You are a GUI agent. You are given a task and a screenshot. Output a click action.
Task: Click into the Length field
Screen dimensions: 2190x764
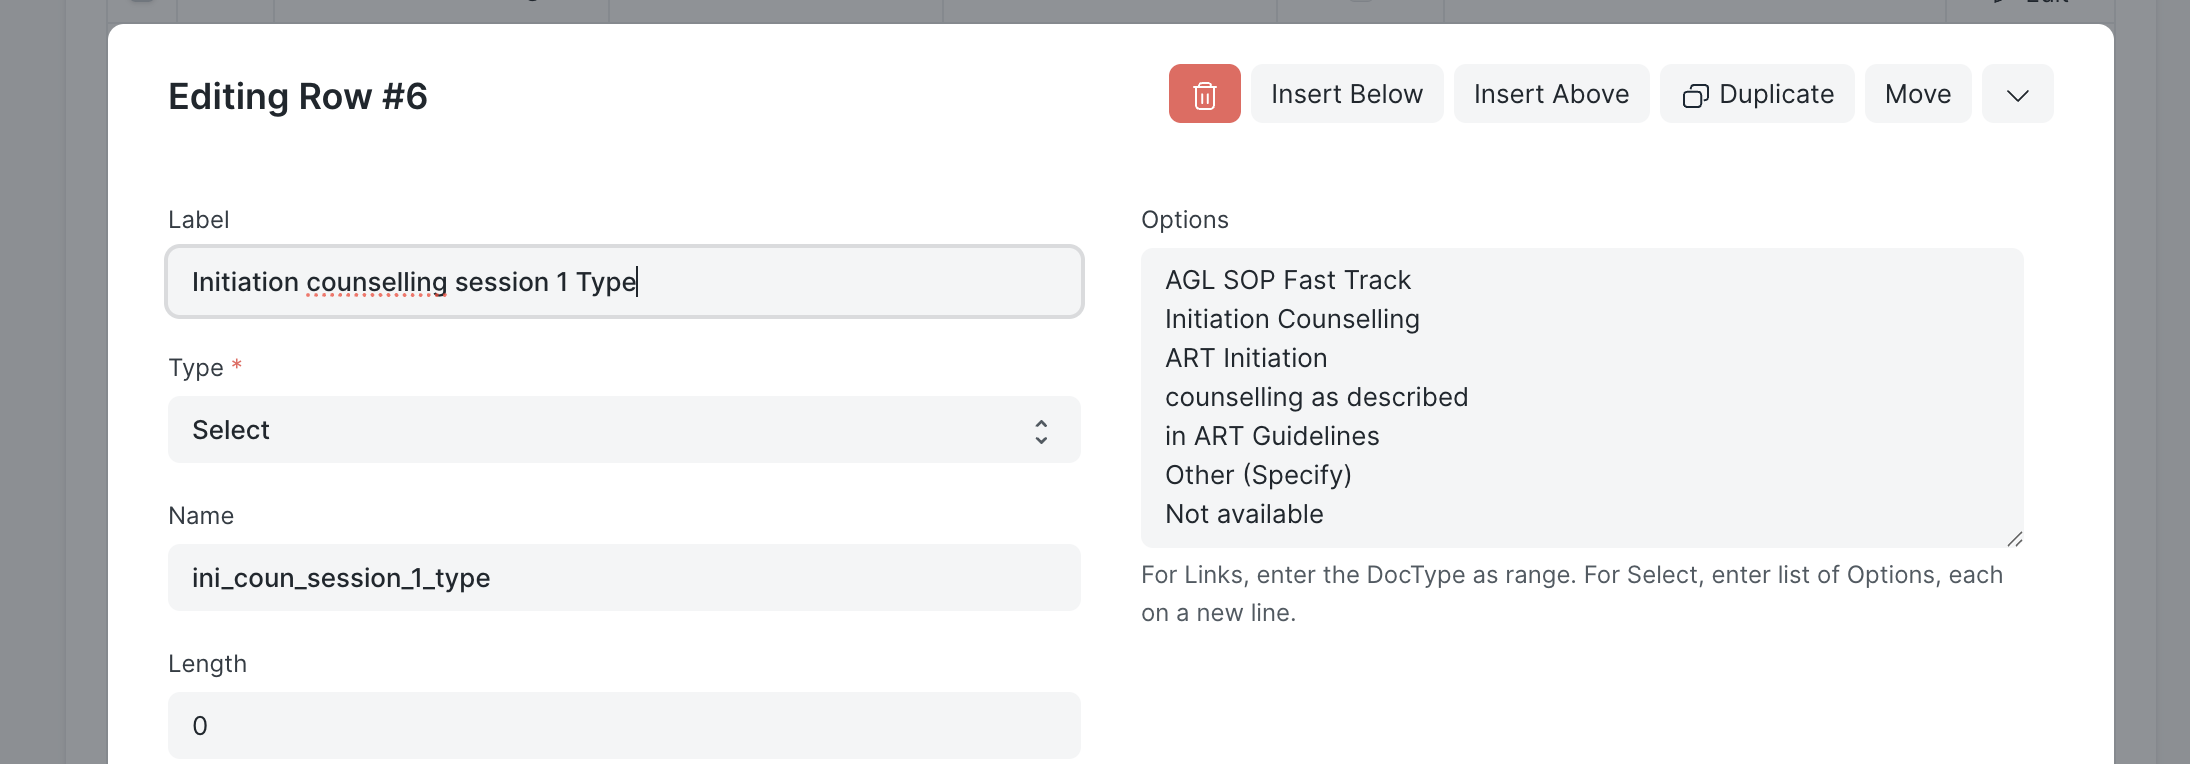624,726
